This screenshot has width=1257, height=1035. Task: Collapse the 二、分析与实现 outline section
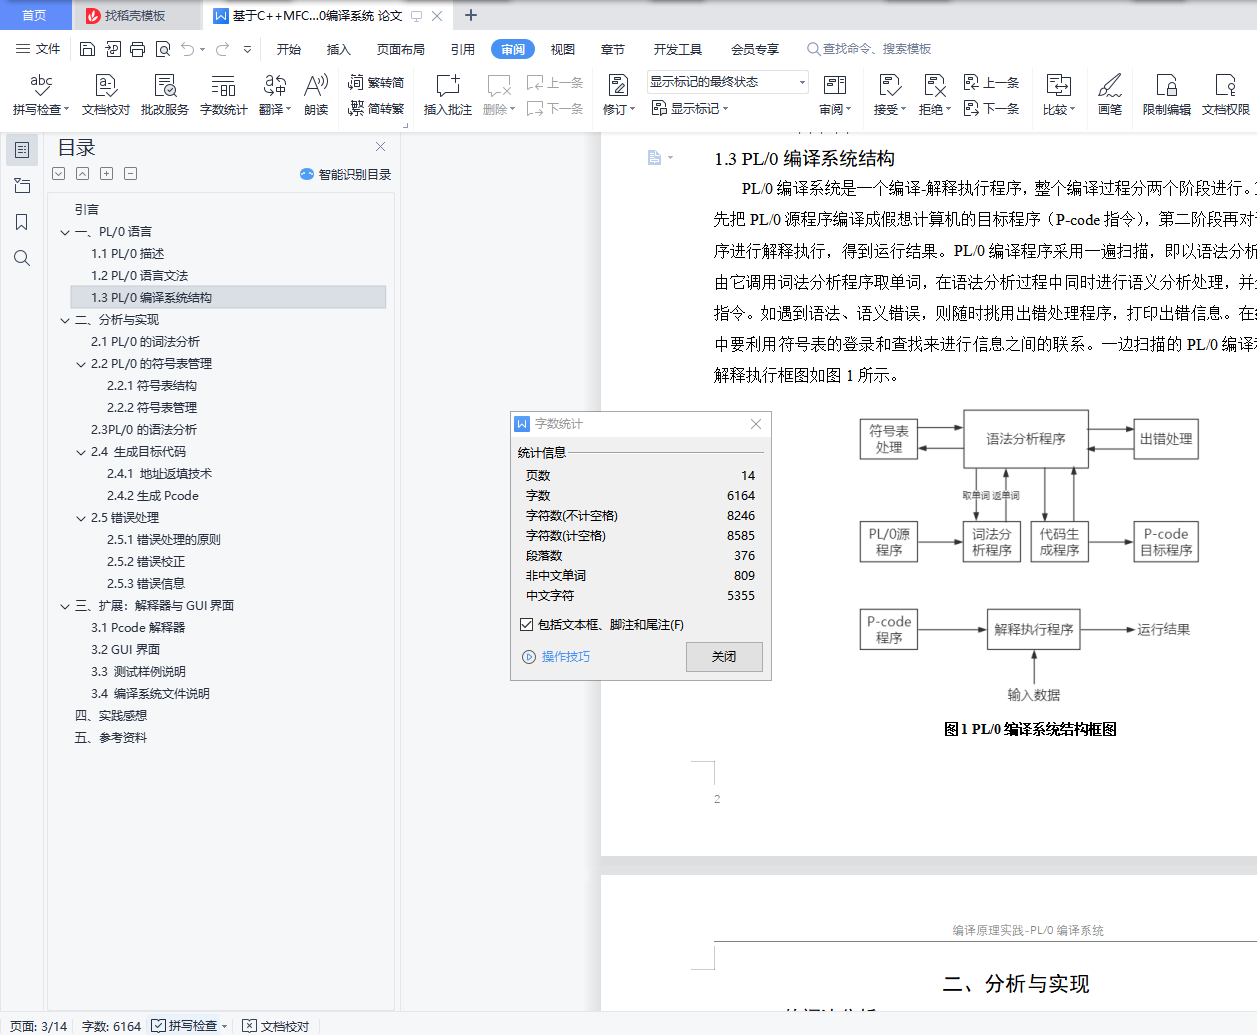tap(65, 320)
